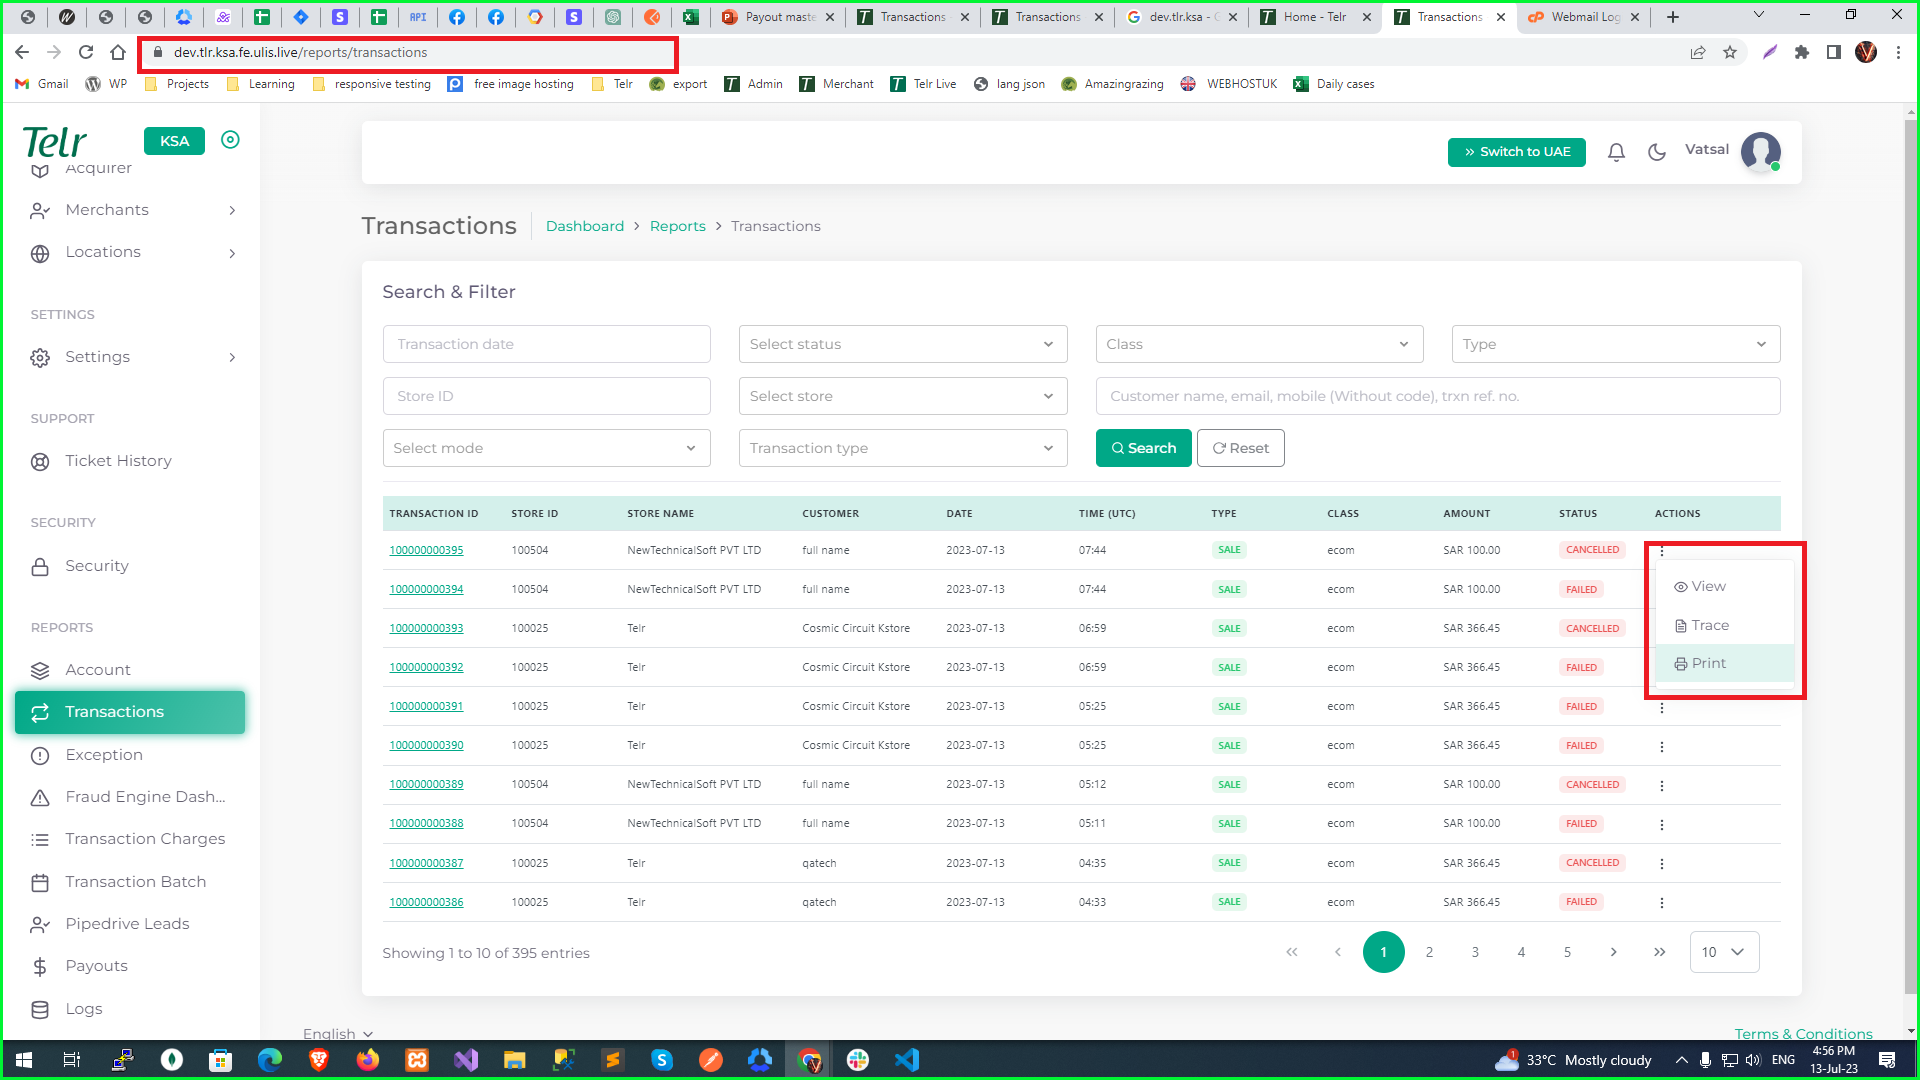Open transaction 100000000392 link
The image size is (1920, 1080).
click(426, 668)
